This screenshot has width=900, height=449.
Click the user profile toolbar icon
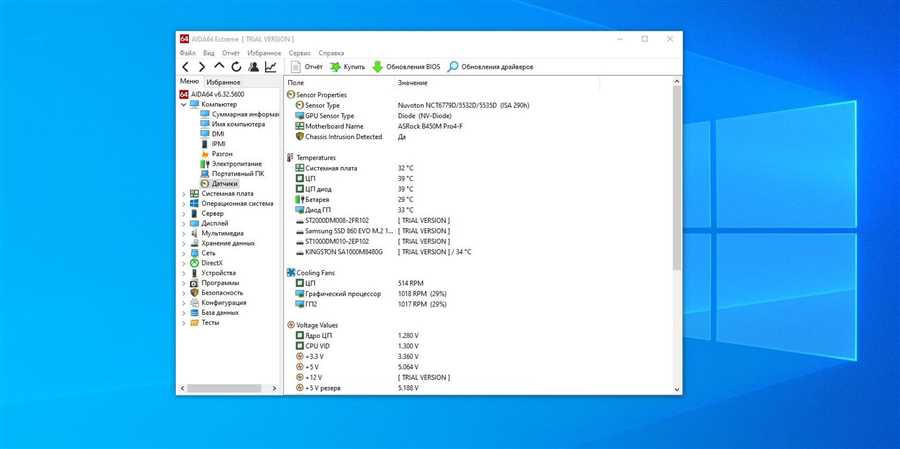click(253, 67)
